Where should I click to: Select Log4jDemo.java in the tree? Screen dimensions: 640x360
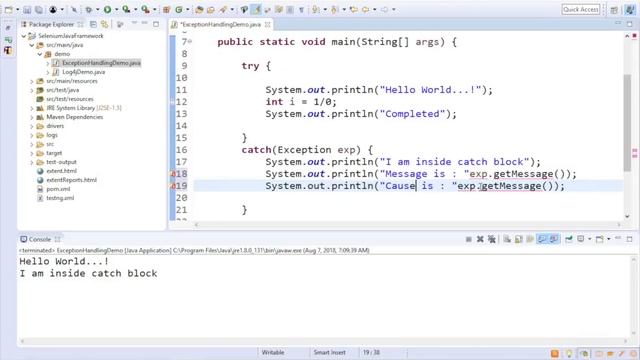84,72
